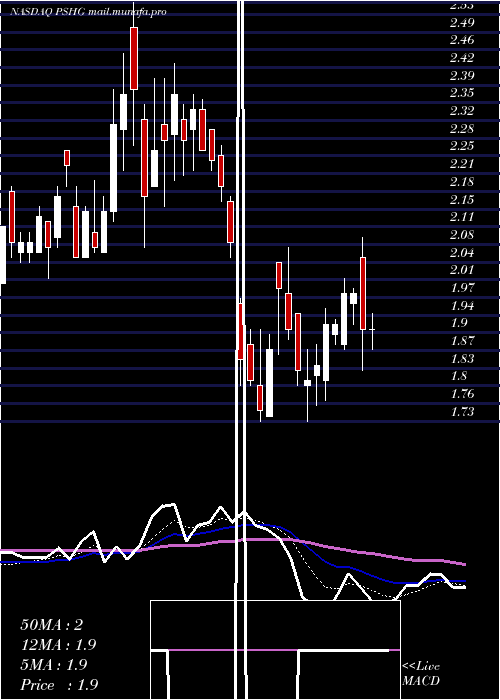Click the 2.15 price axis label
This screenshot has width=500, height=700.
tap(462, 199)
